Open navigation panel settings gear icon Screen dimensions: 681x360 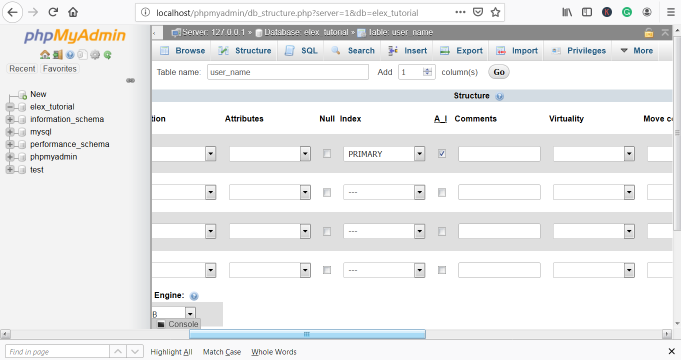pyautogui.click(x=95, y=55)
